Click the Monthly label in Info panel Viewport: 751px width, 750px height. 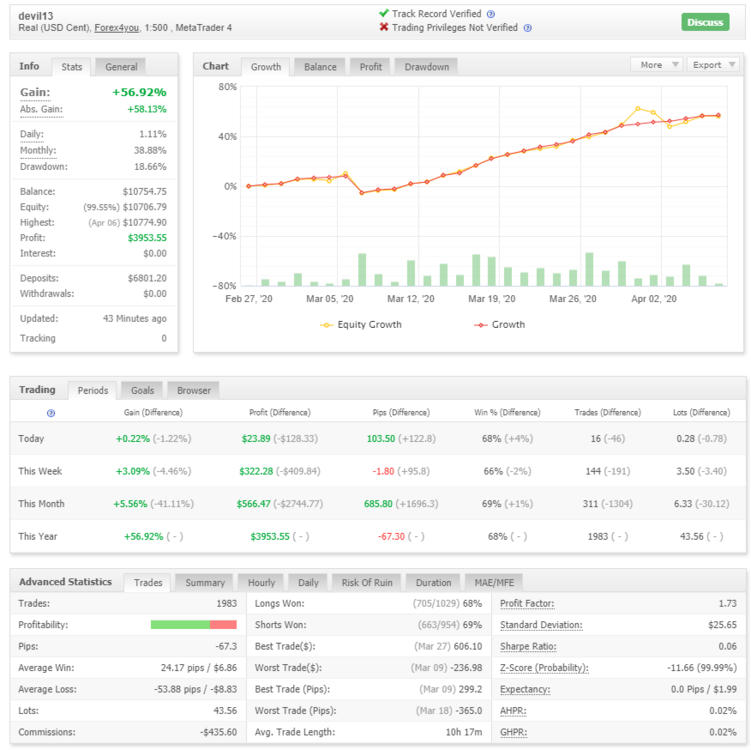[x=38, y=150]
